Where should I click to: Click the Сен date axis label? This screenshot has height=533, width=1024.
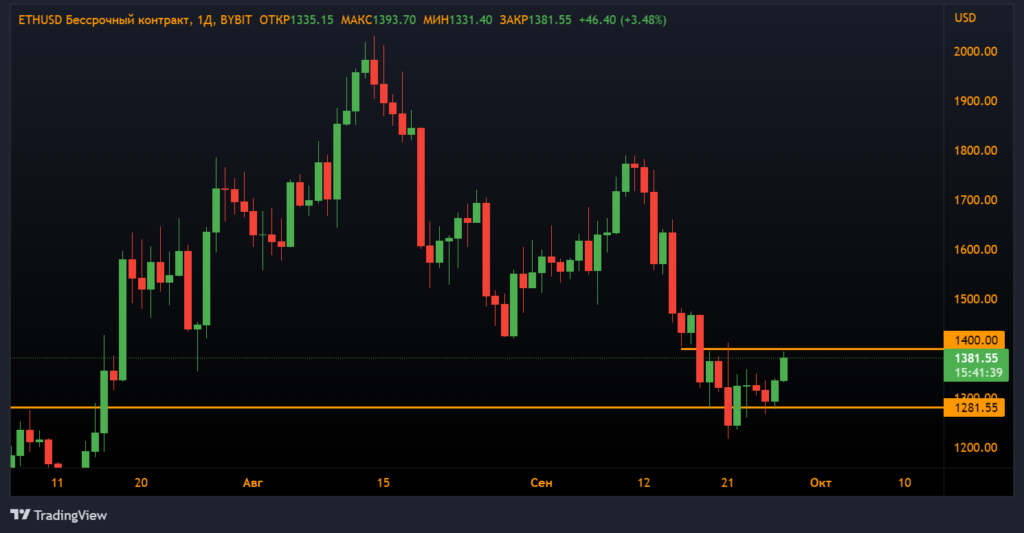pyautogui.click(x=541, y=483)
